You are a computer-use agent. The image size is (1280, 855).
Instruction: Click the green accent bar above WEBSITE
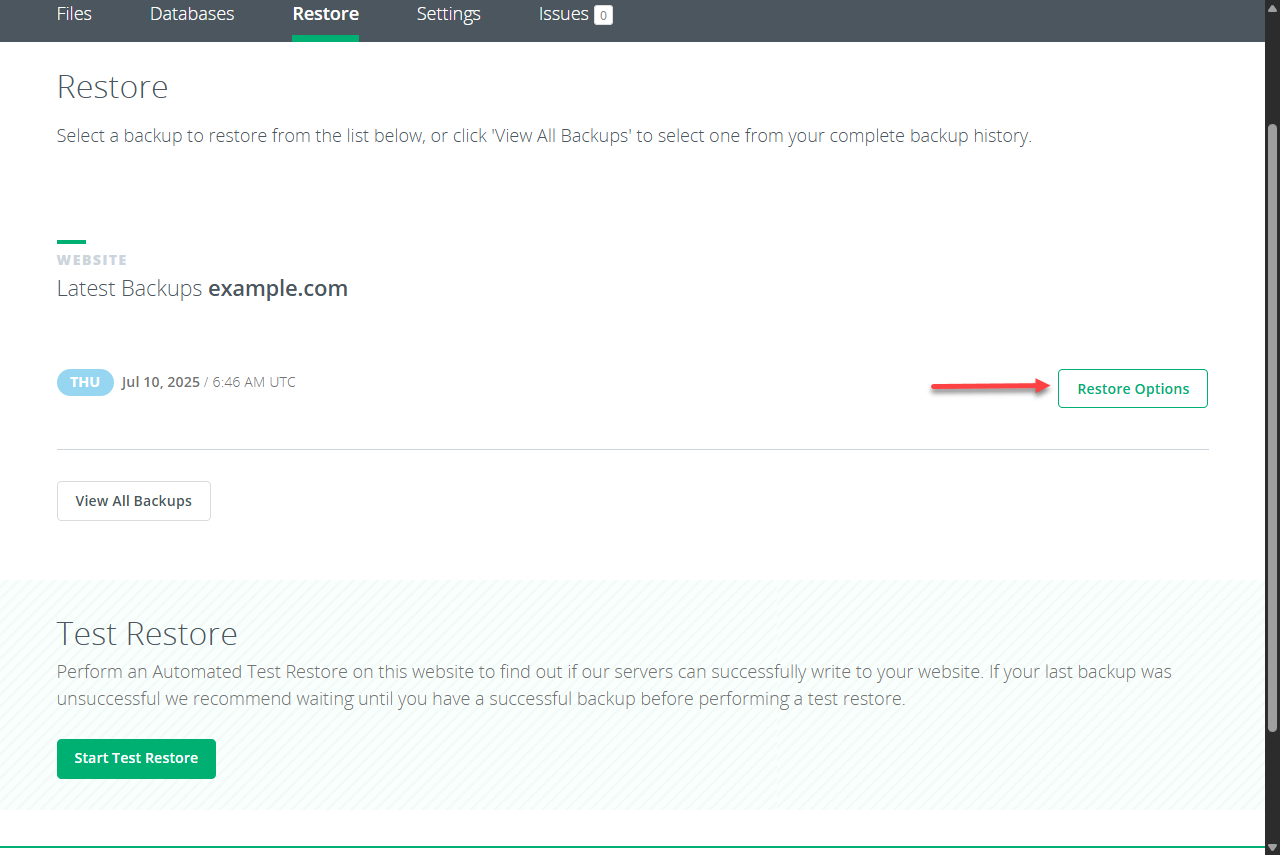[71, 242]
